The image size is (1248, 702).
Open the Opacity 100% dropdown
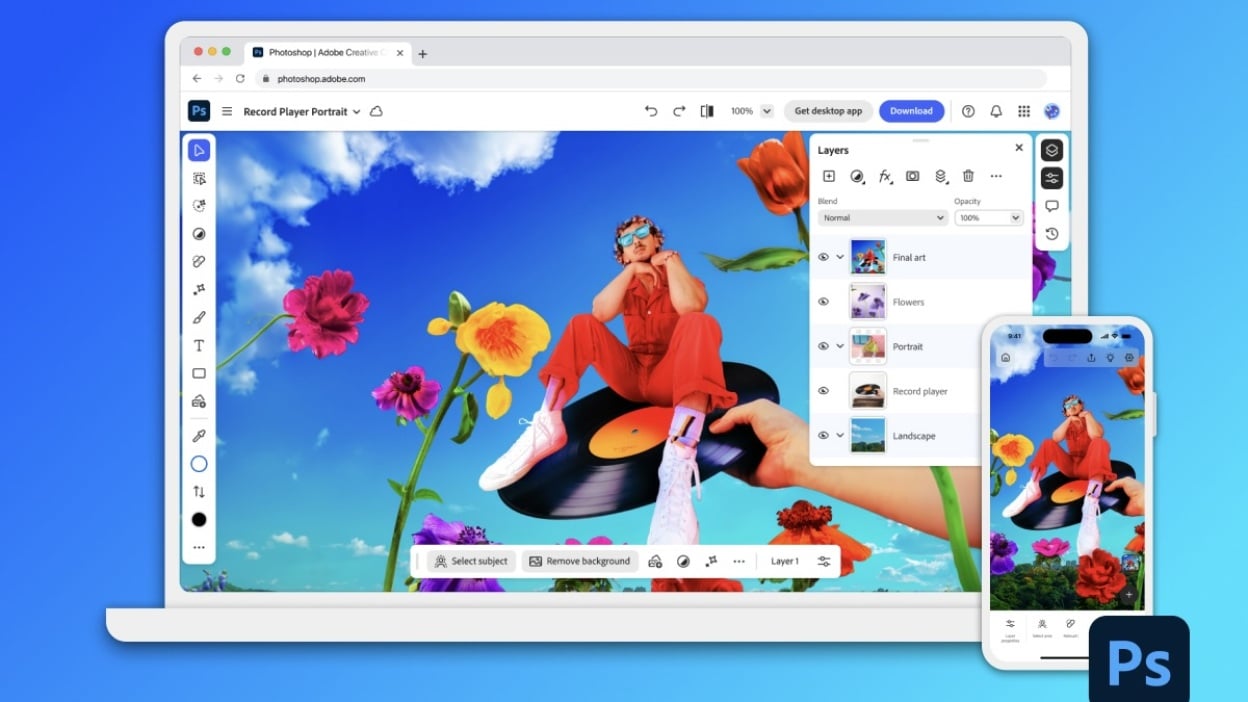pyautogui.click(x=988, y=218)
